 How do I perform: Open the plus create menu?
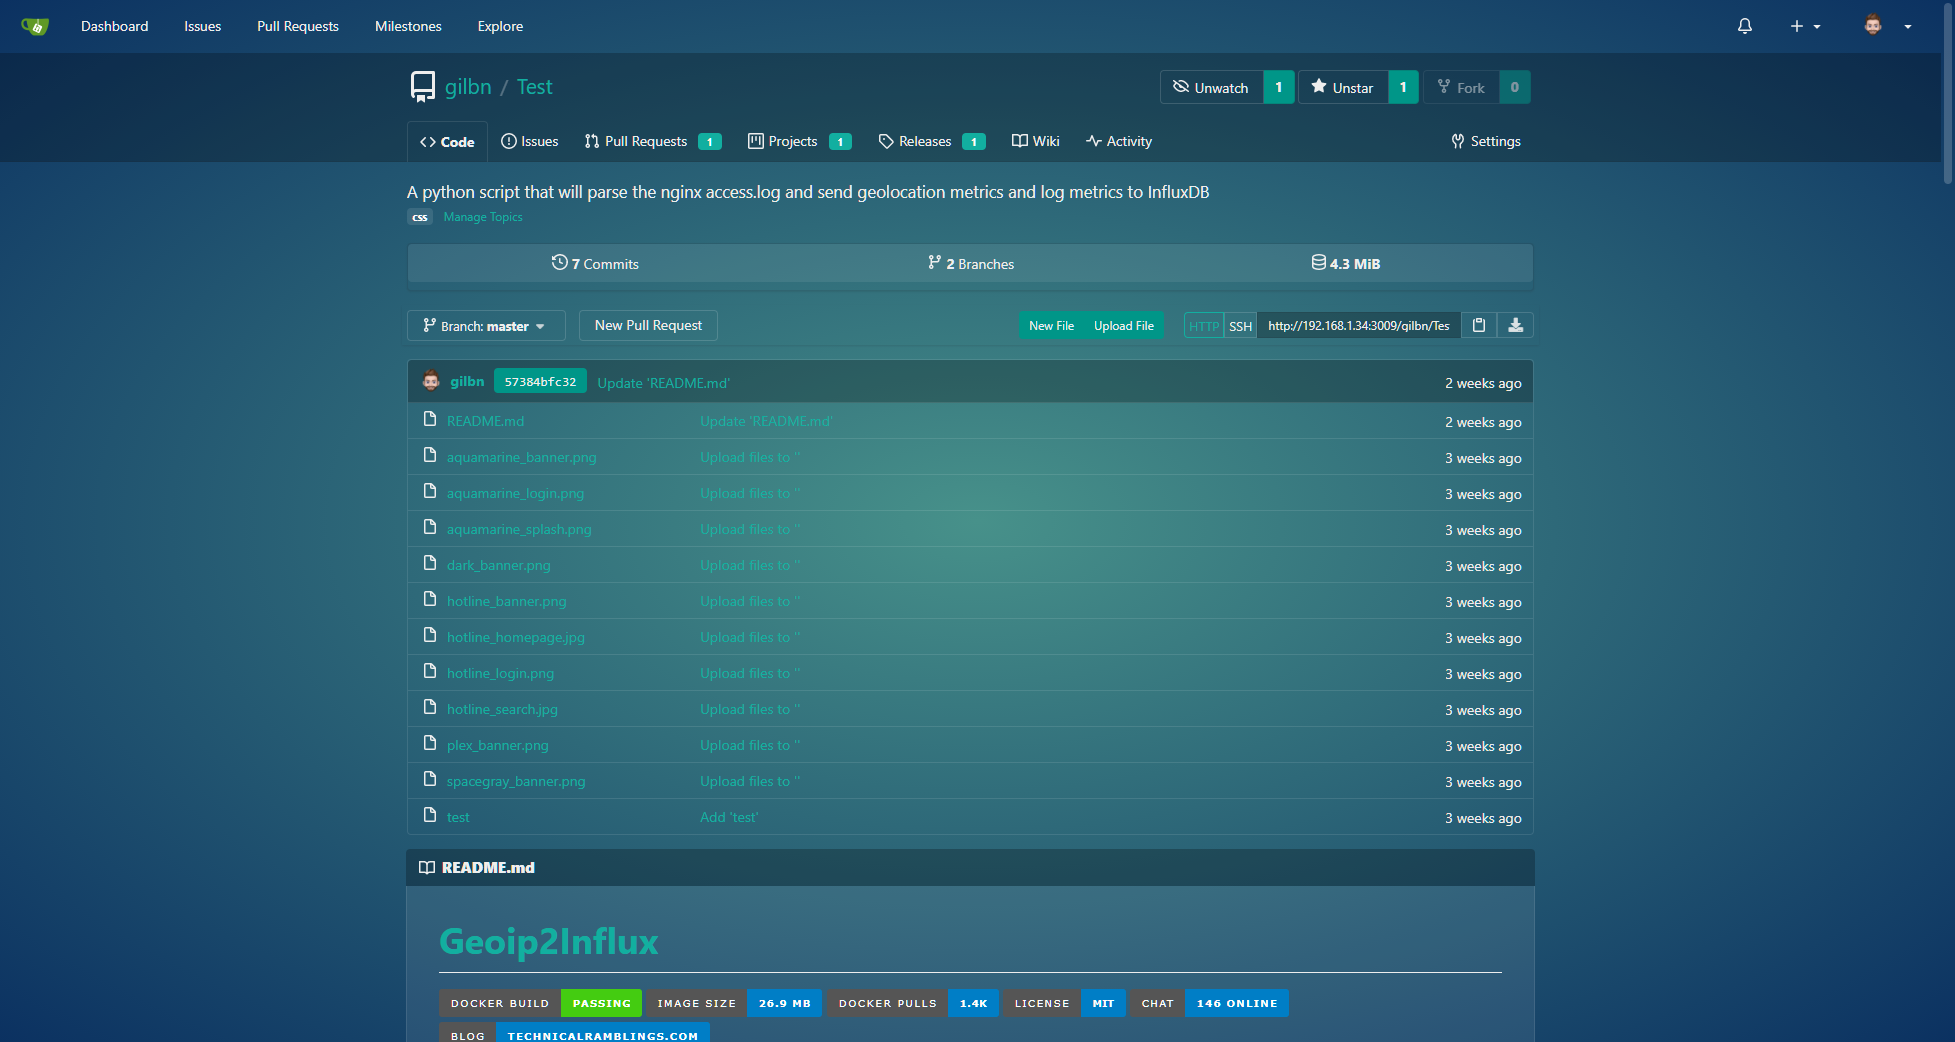(1804, 26)
